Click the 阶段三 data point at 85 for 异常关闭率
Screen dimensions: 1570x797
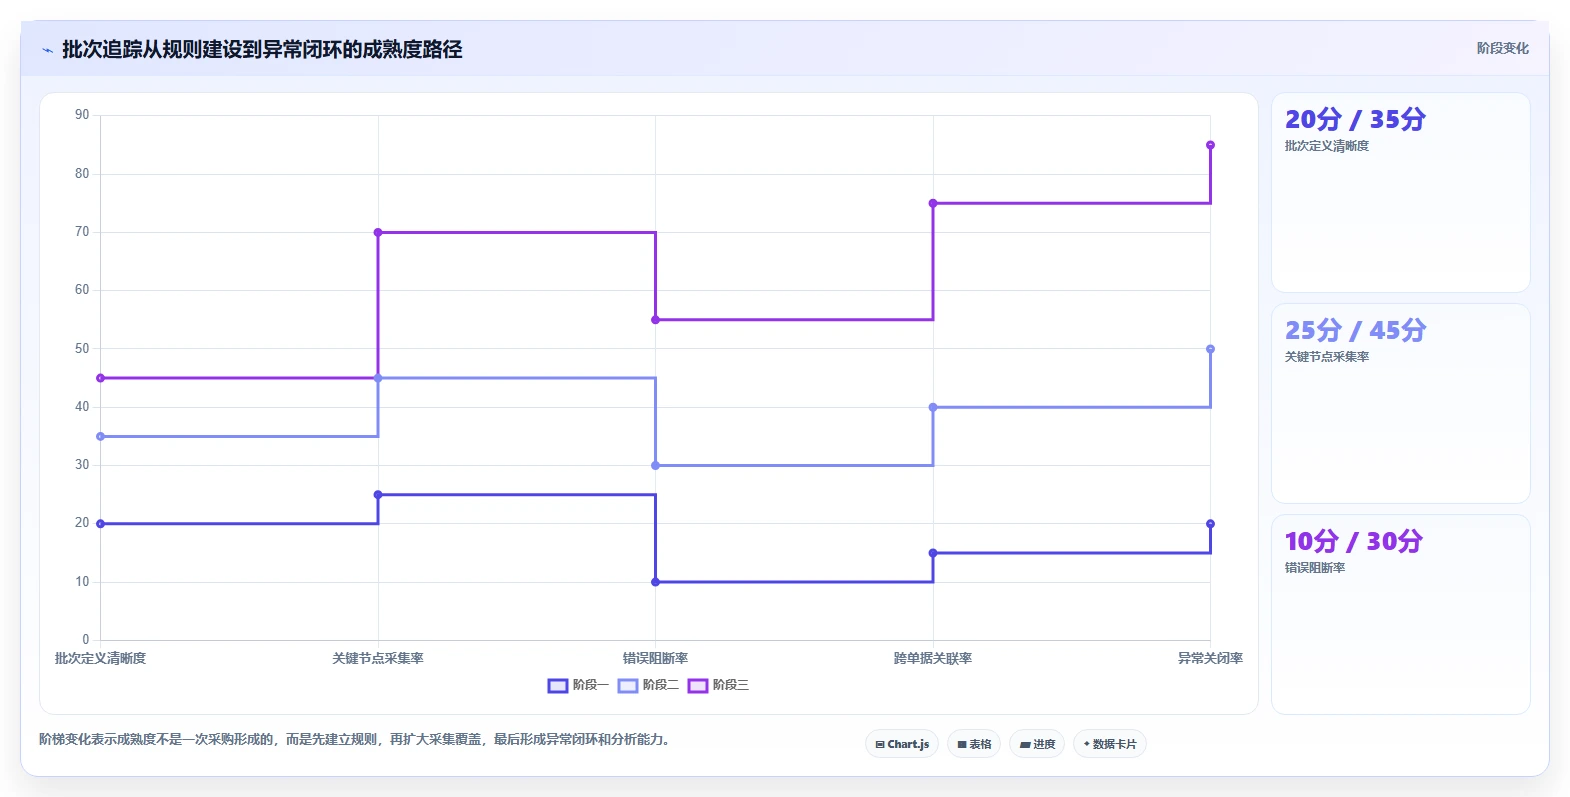coord(1210,145)
